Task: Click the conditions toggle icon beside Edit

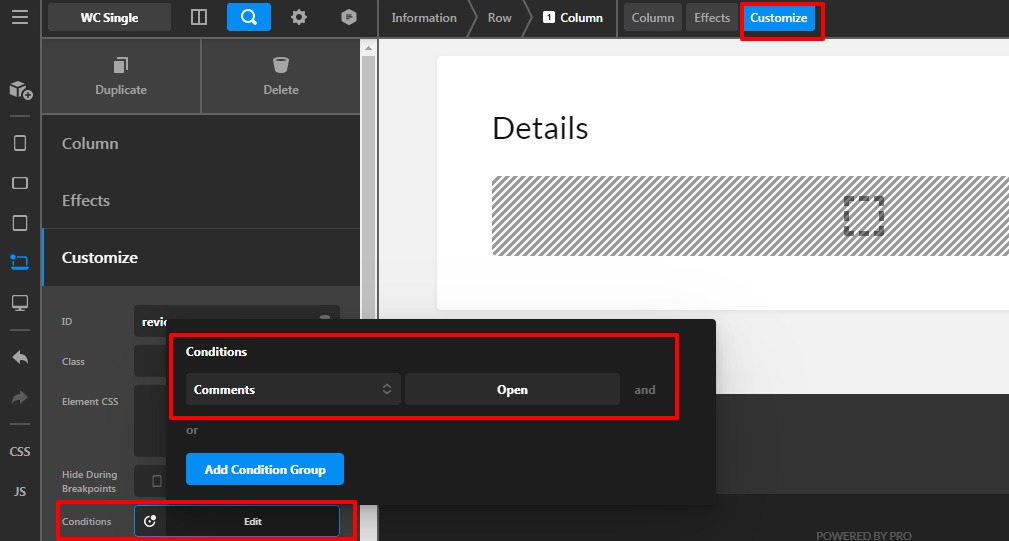Action: (x=150, y=521)
